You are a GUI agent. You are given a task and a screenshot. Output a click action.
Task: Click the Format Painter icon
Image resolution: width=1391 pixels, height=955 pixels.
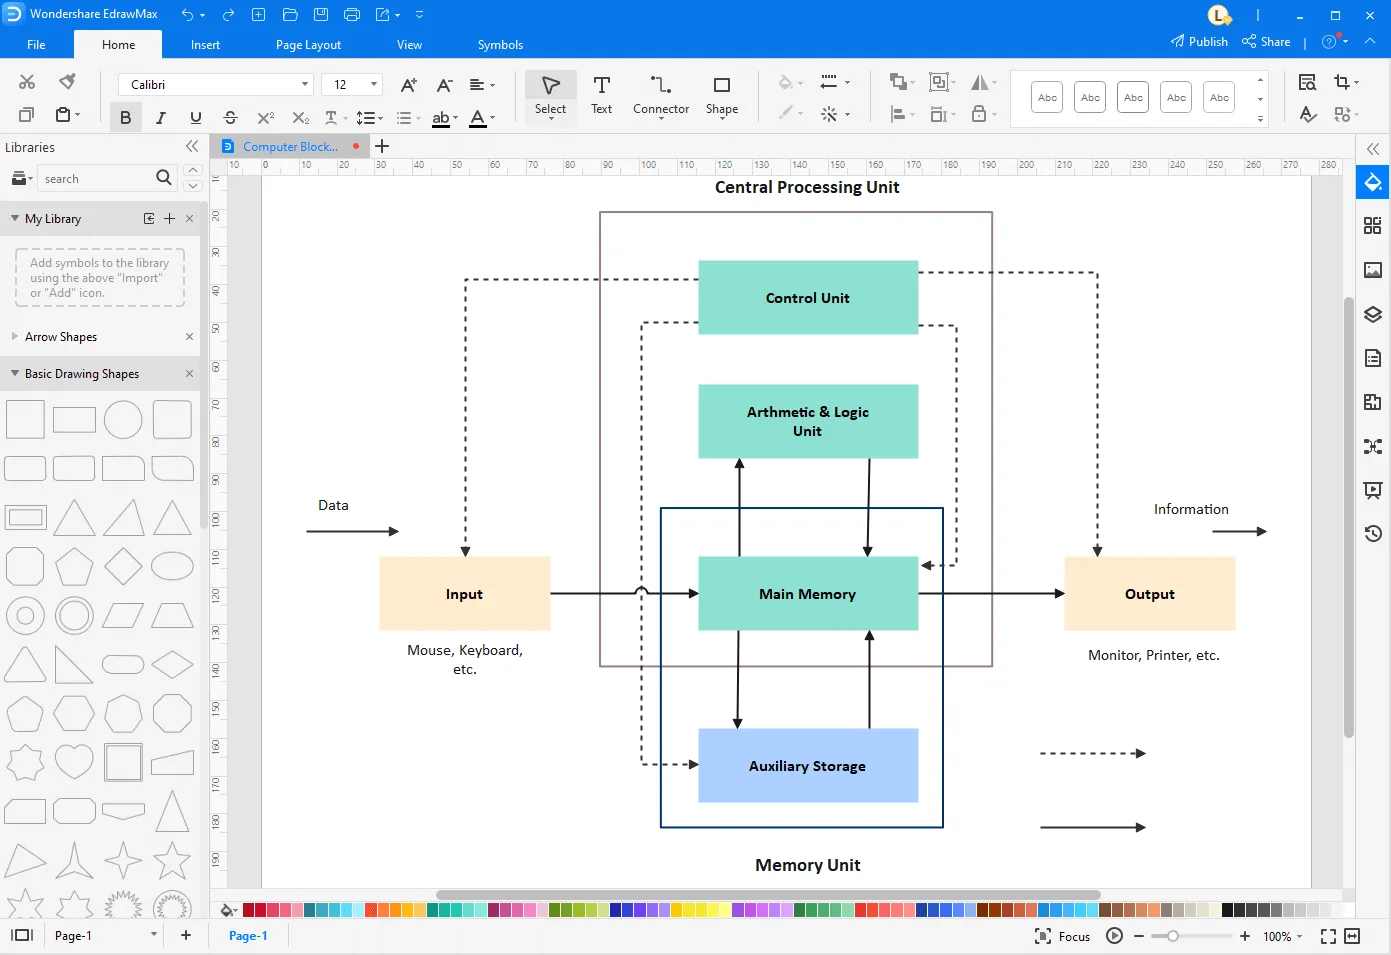pos(67,82)
